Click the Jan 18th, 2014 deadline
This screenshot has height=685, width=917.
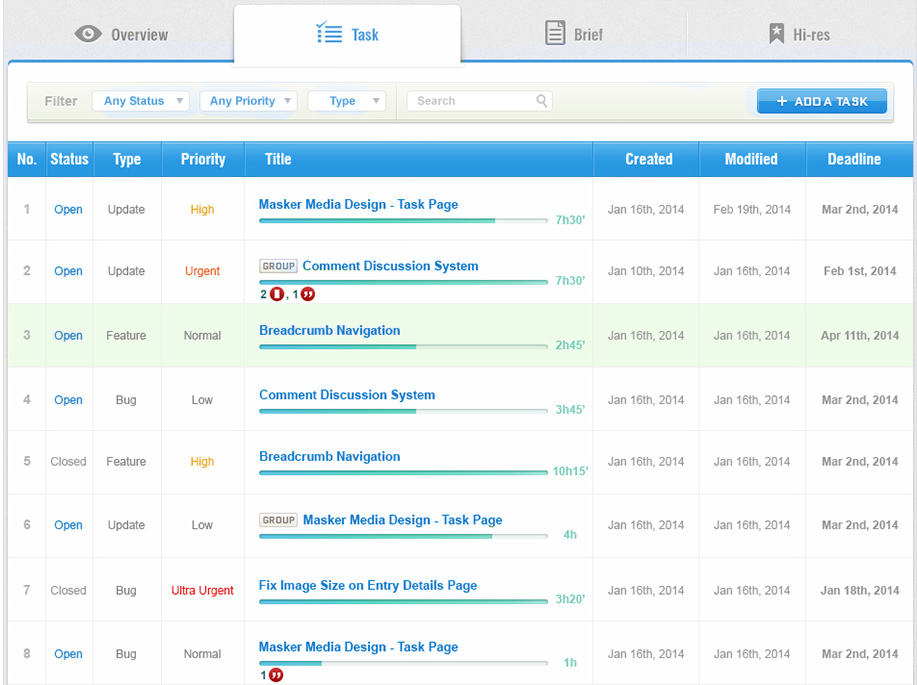[860, 591]
